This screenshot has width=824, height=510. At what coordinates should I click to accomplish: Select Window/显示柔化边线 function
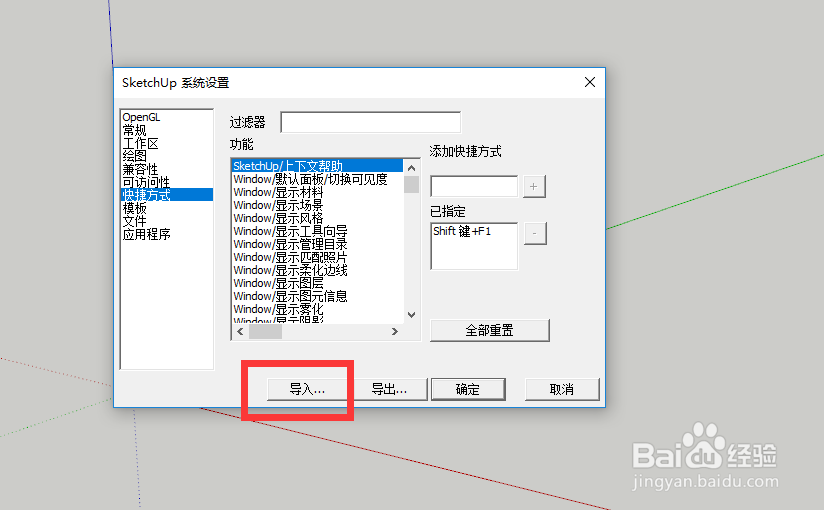317,270
